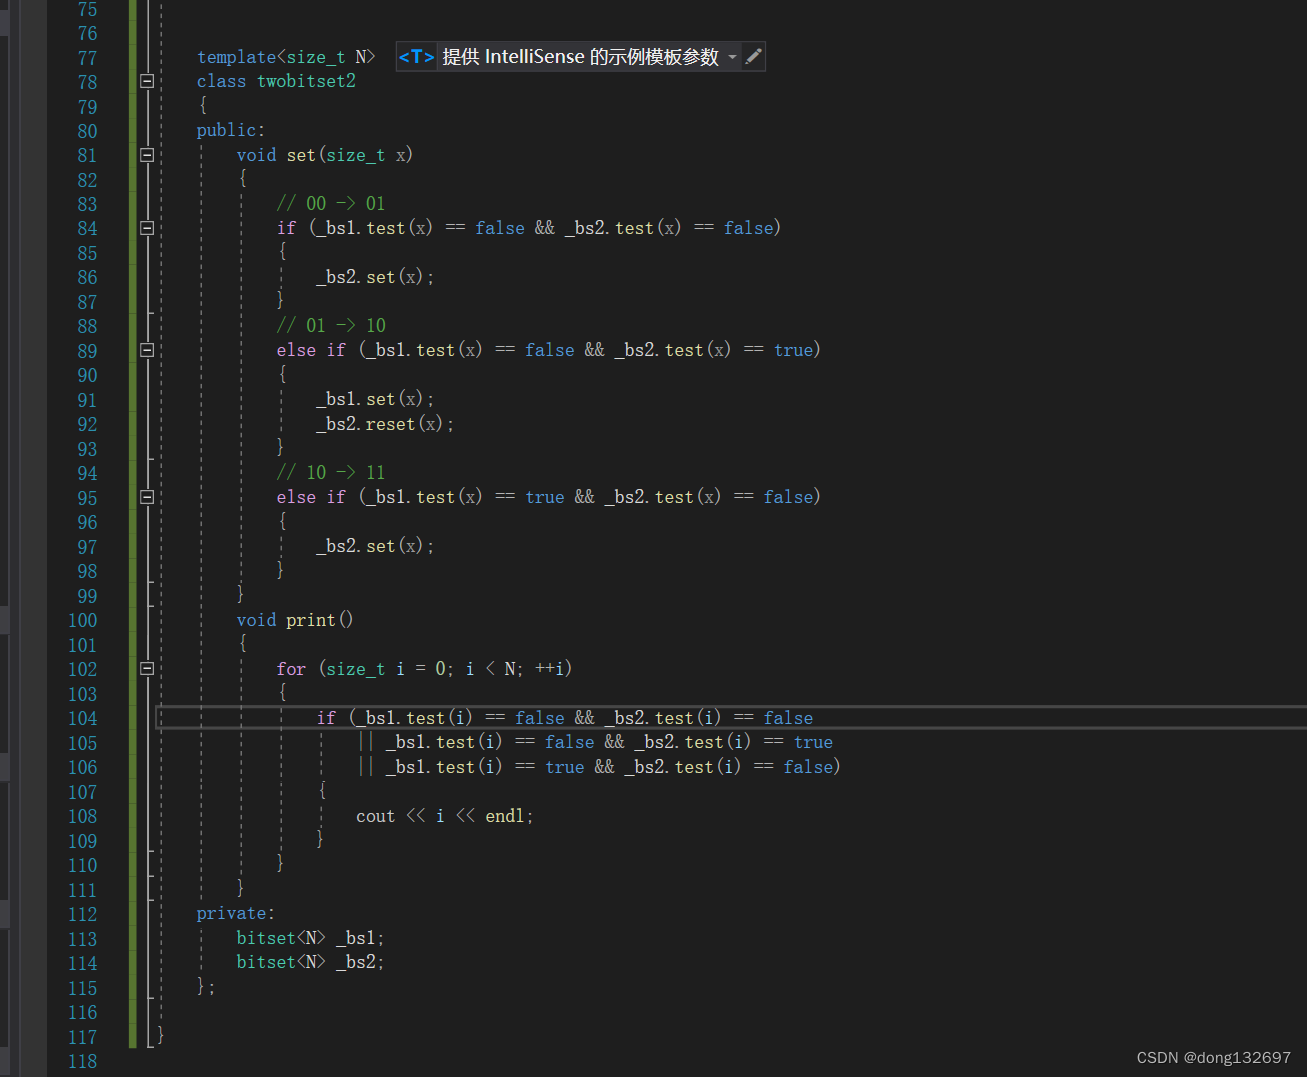Click the for loop header on line 102
Image resolution: width=1307 pixels, height=1077 pixels.
[424, 668]
